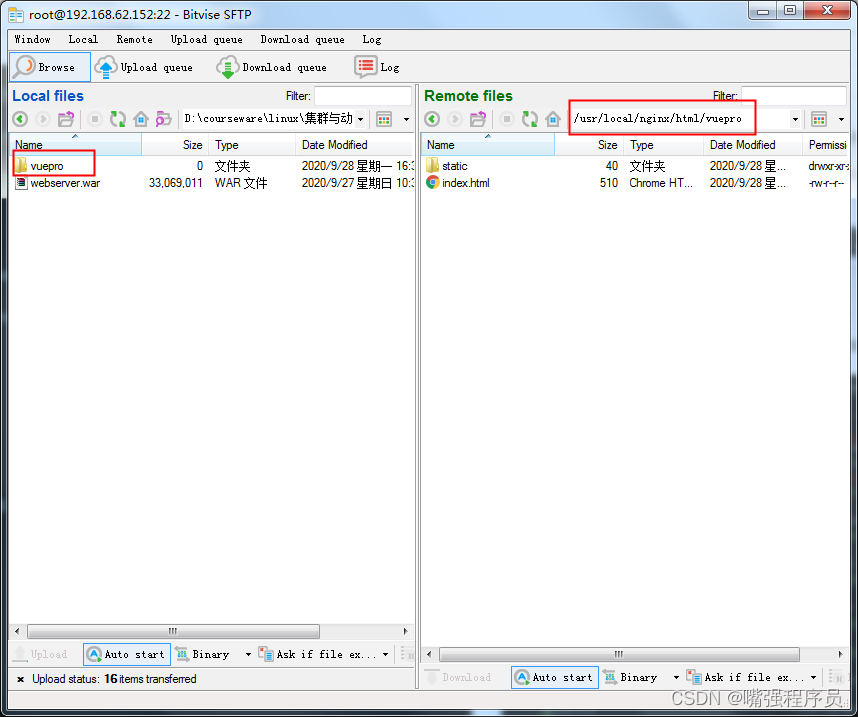Screen dimensions: 858x717
Task: Sort Remote files by Name column
Action: pyautogui.click(x=488, y=145)
